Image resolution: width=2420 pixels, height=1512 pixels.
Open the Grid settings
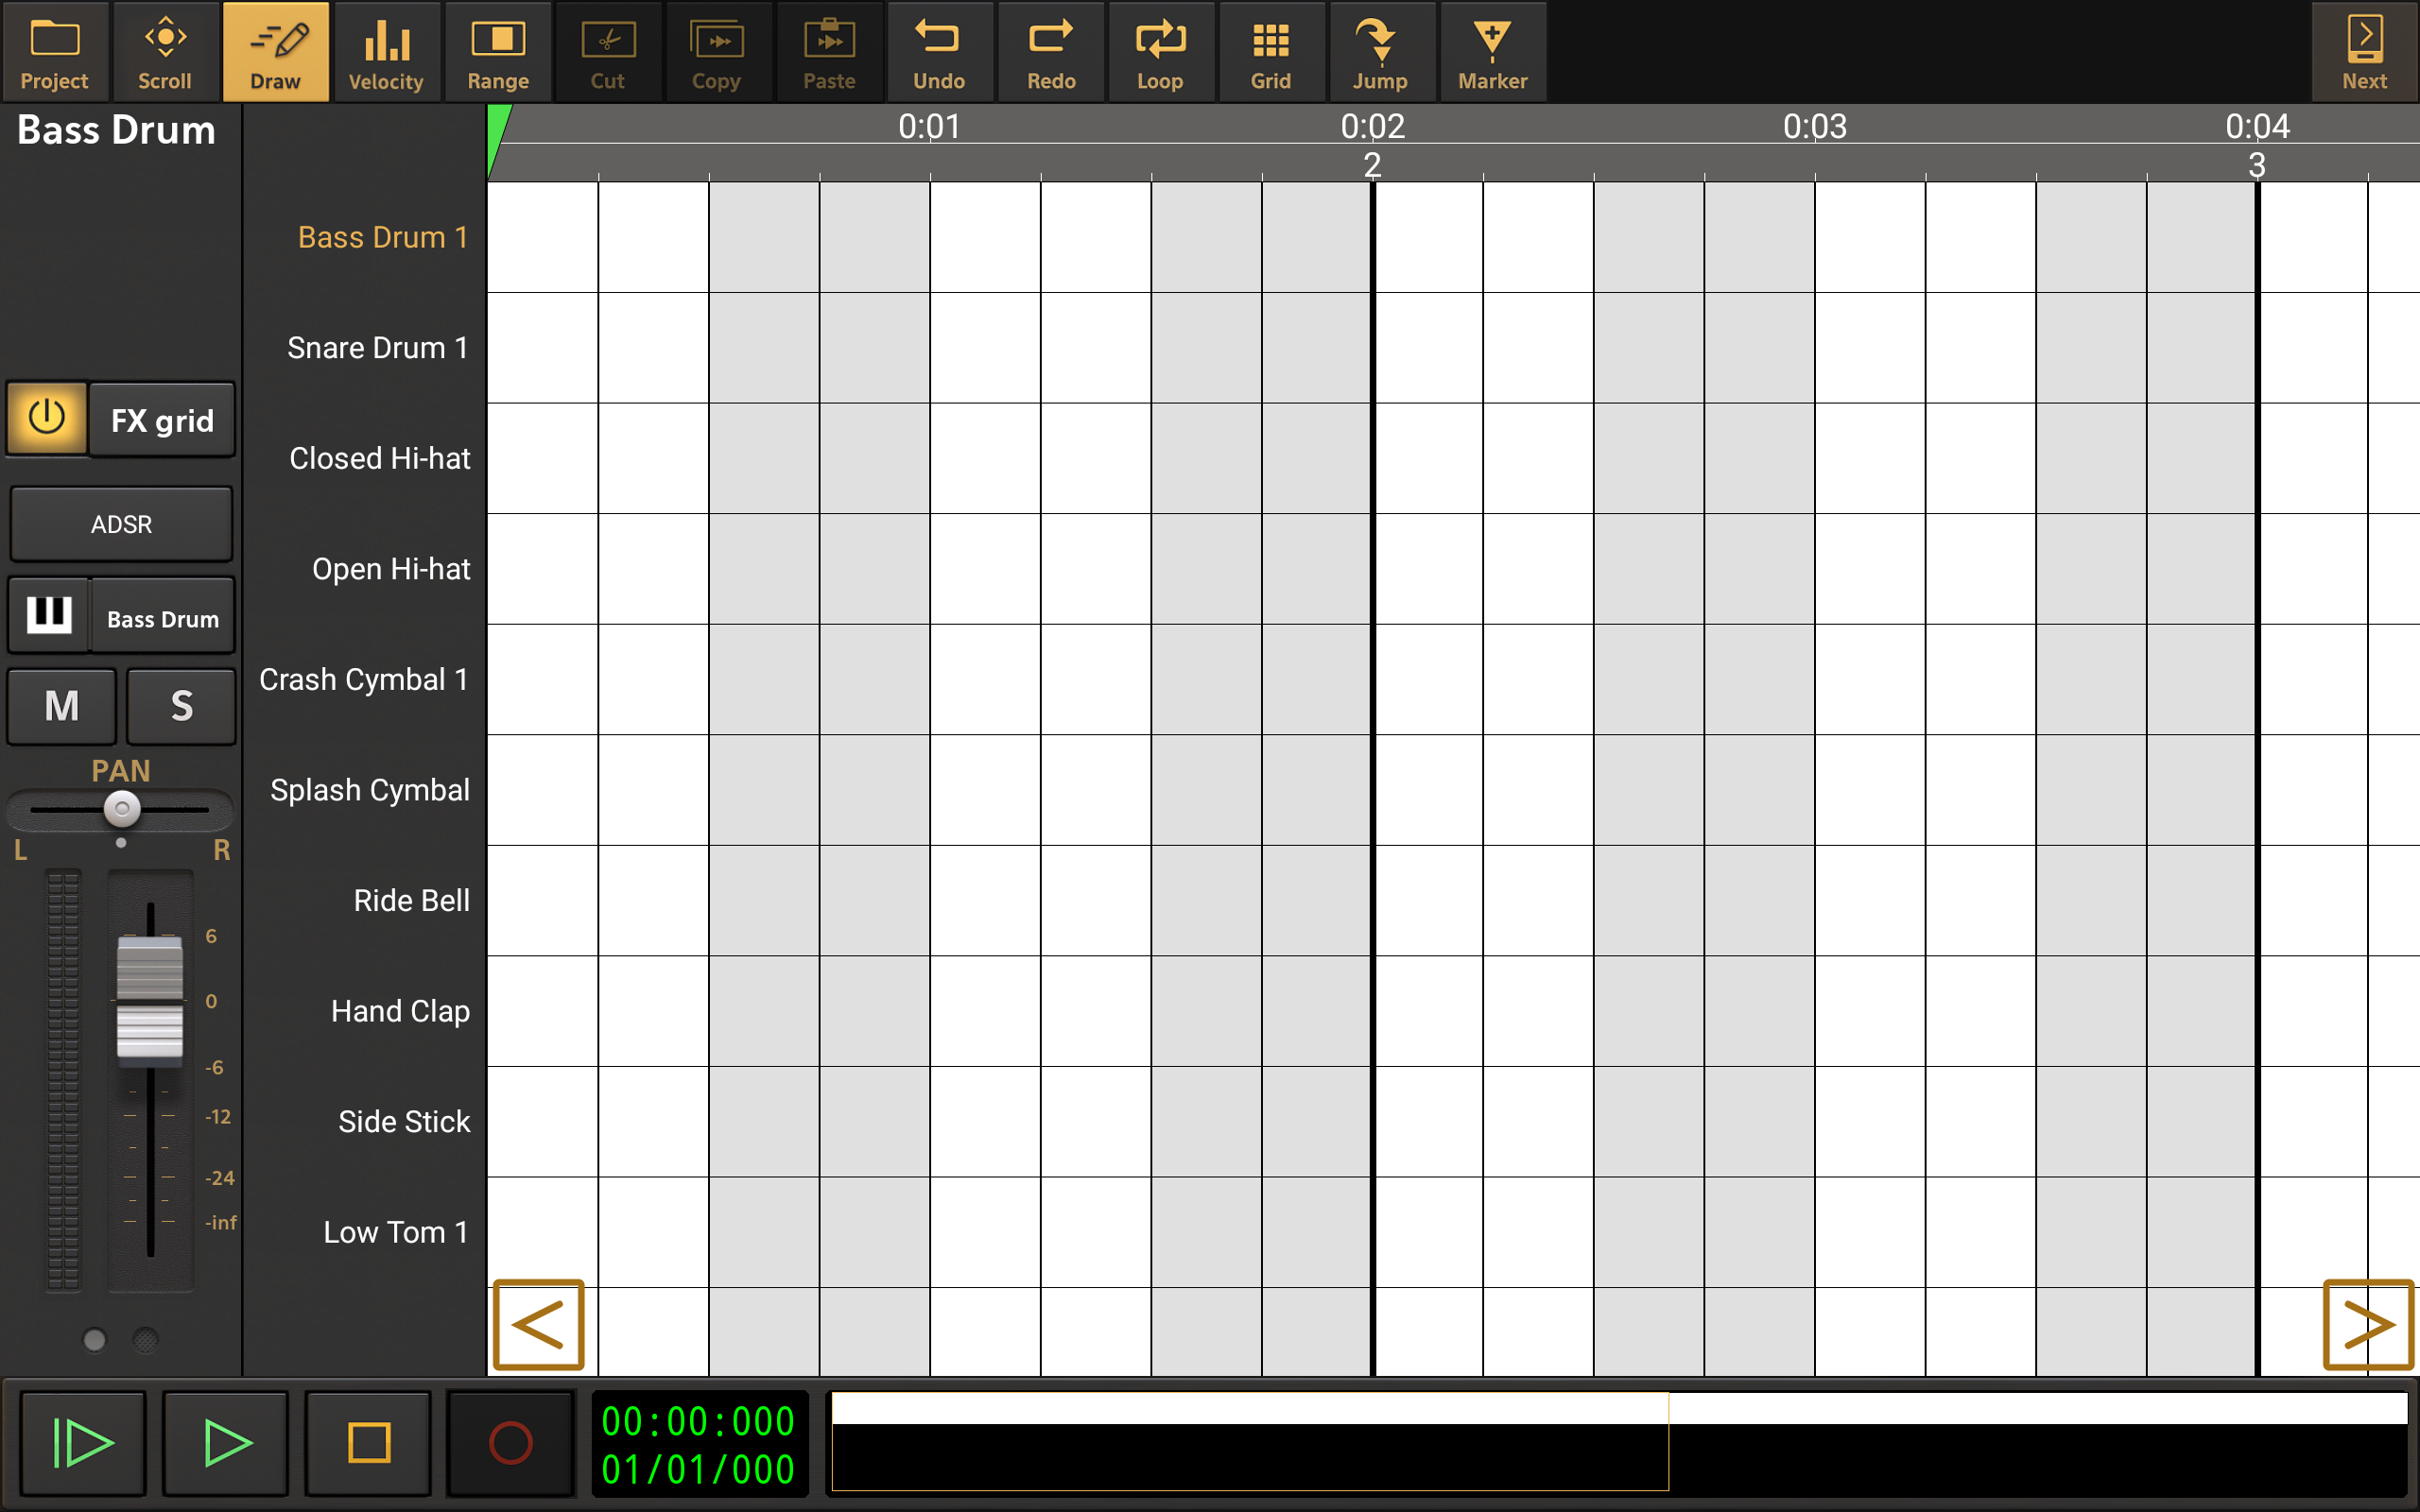[1270, 52]
